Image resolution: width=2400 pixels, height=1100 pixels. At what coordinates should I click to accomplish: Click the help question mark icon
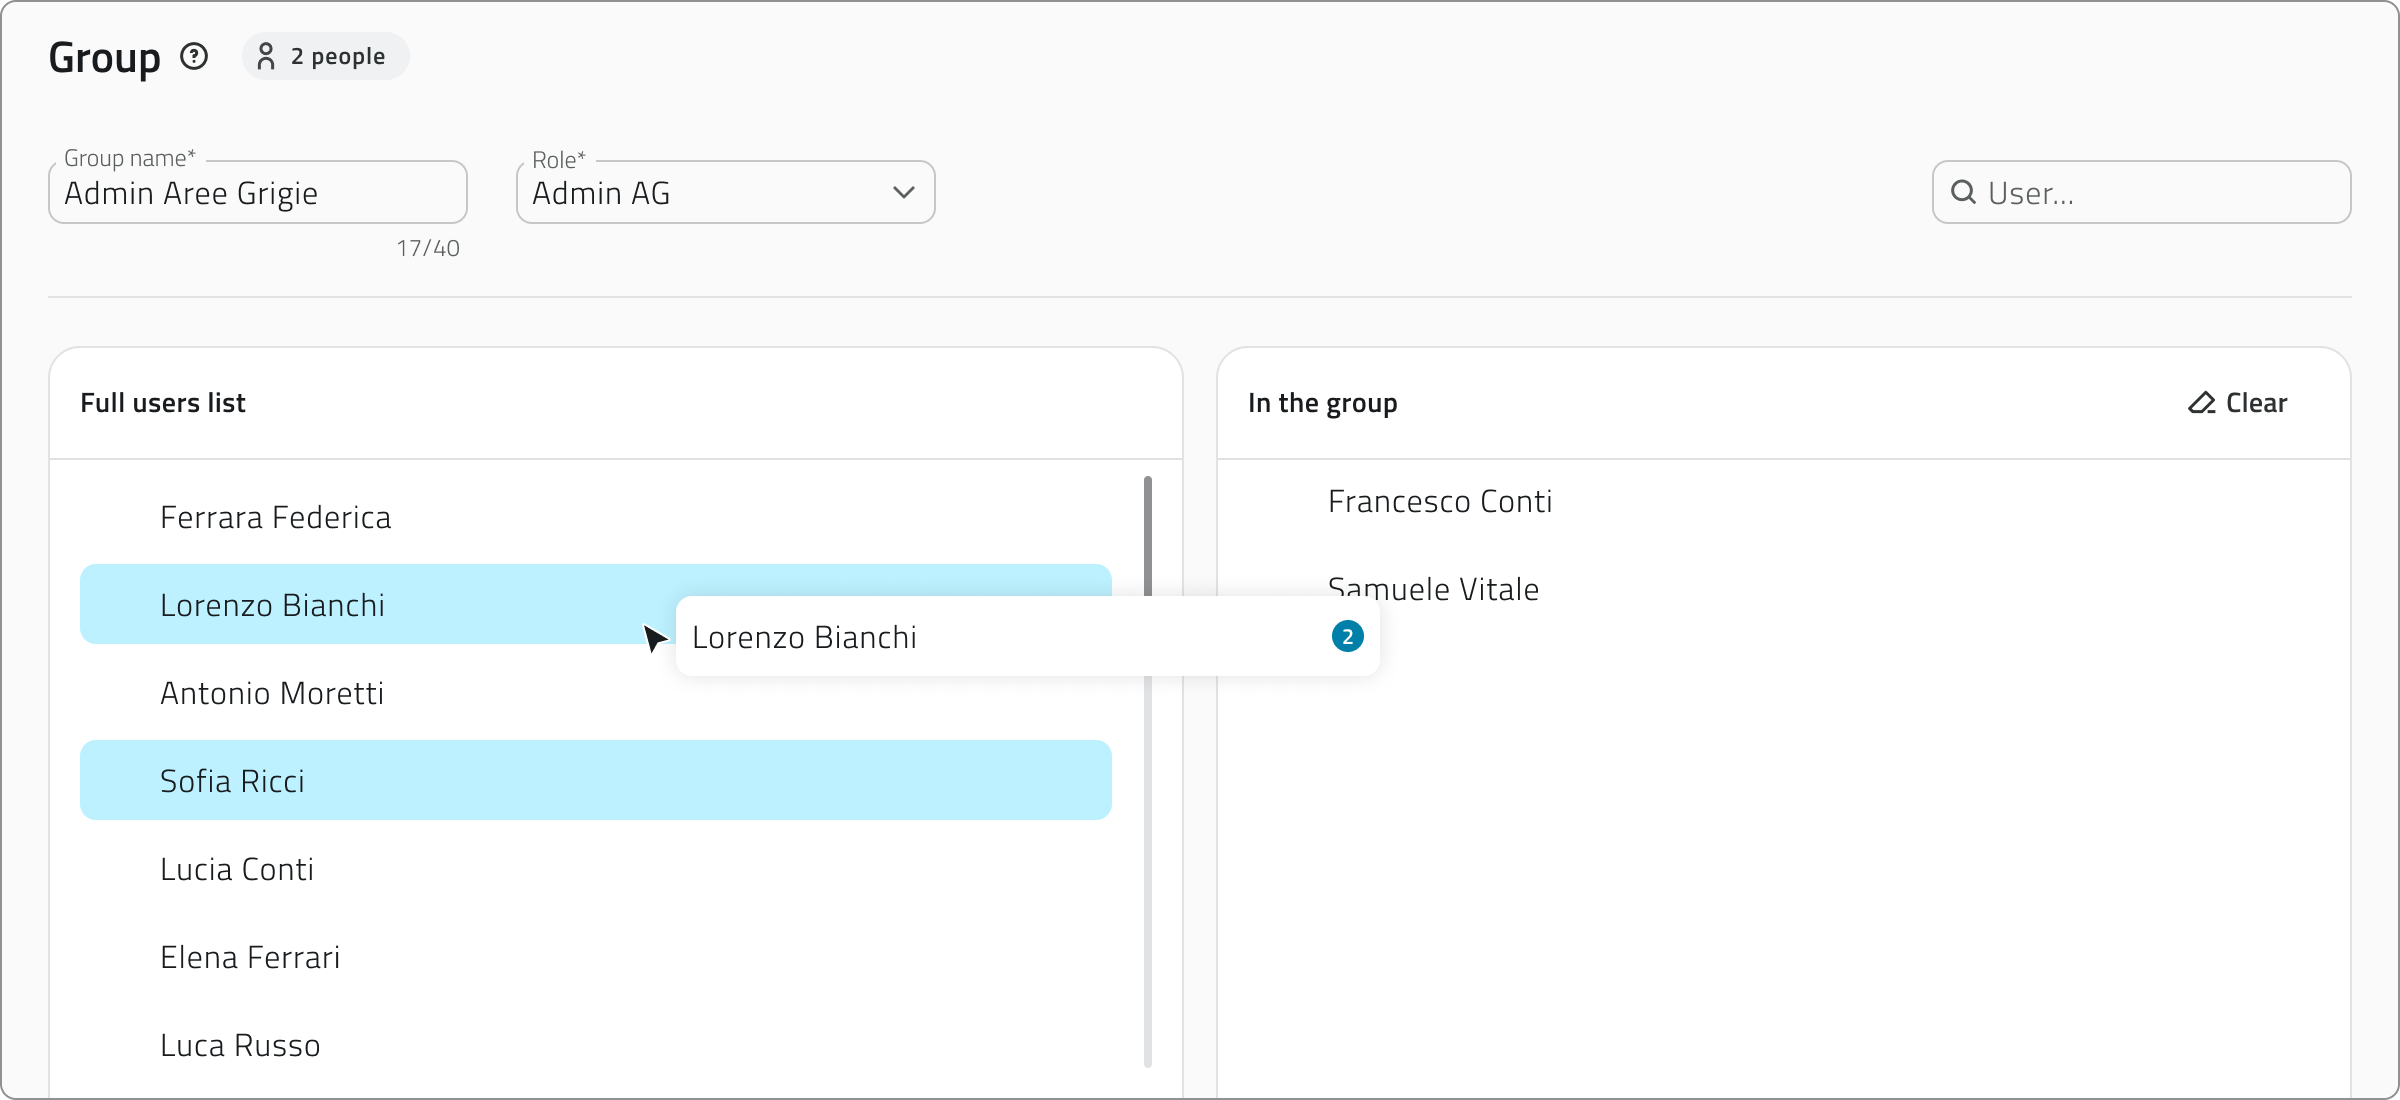(x=194, y=57)
